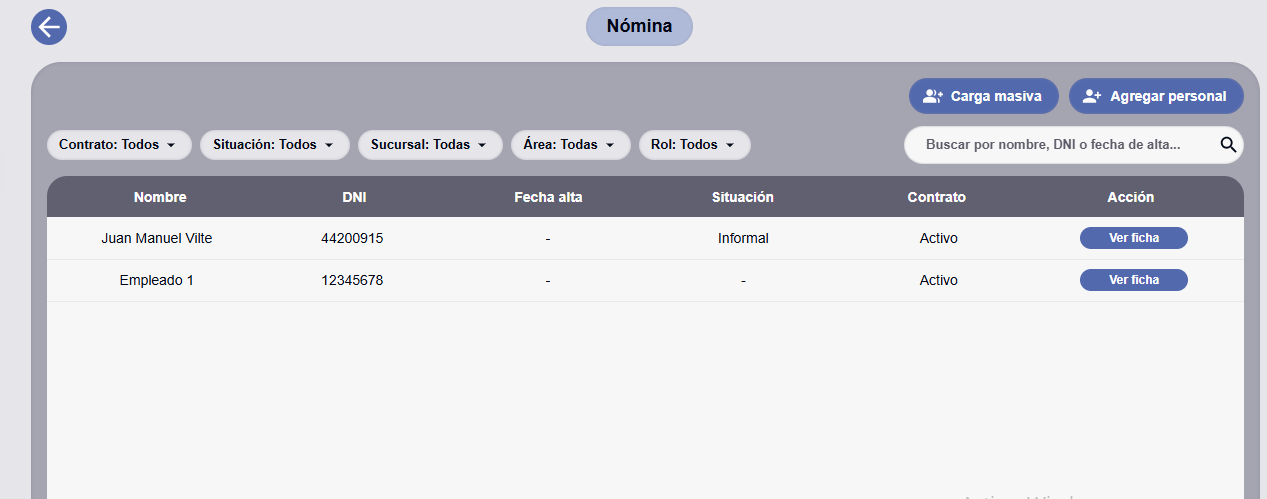
Task: Sort by the Nombre column header
Action: click(160, 197)
